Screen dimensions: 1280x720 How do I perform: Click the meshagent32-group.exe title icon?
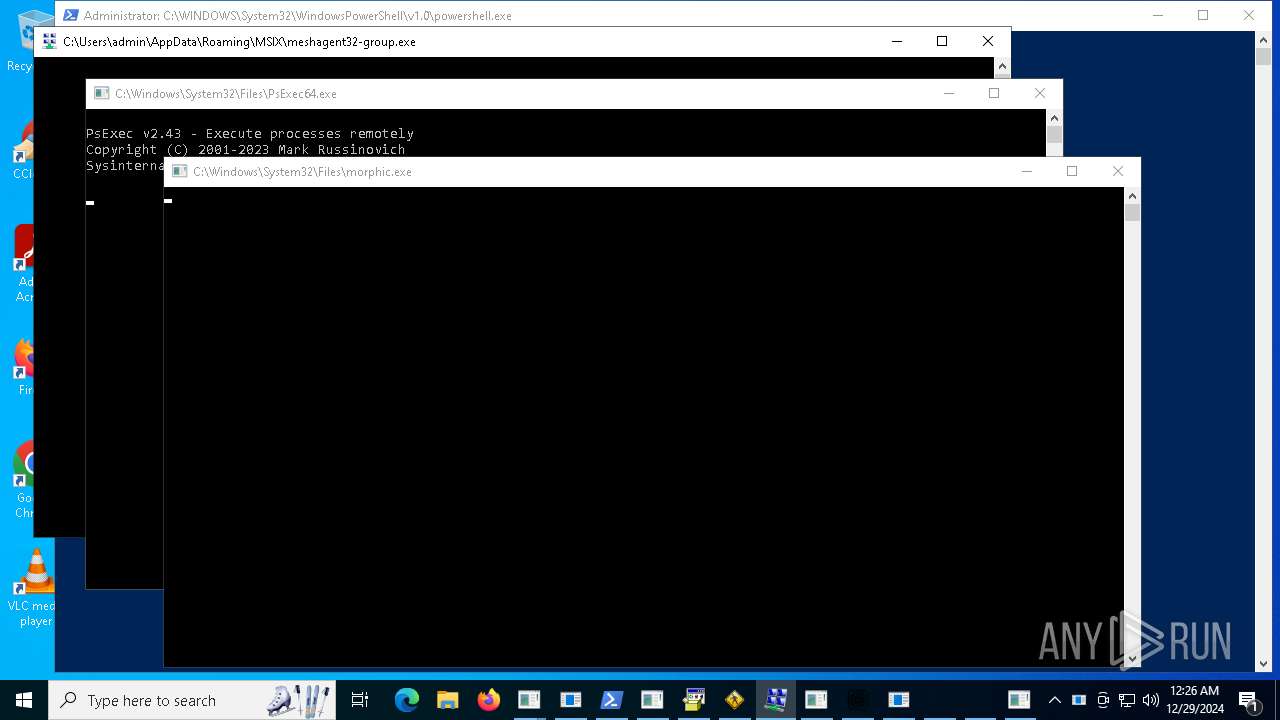pos(49,42)
